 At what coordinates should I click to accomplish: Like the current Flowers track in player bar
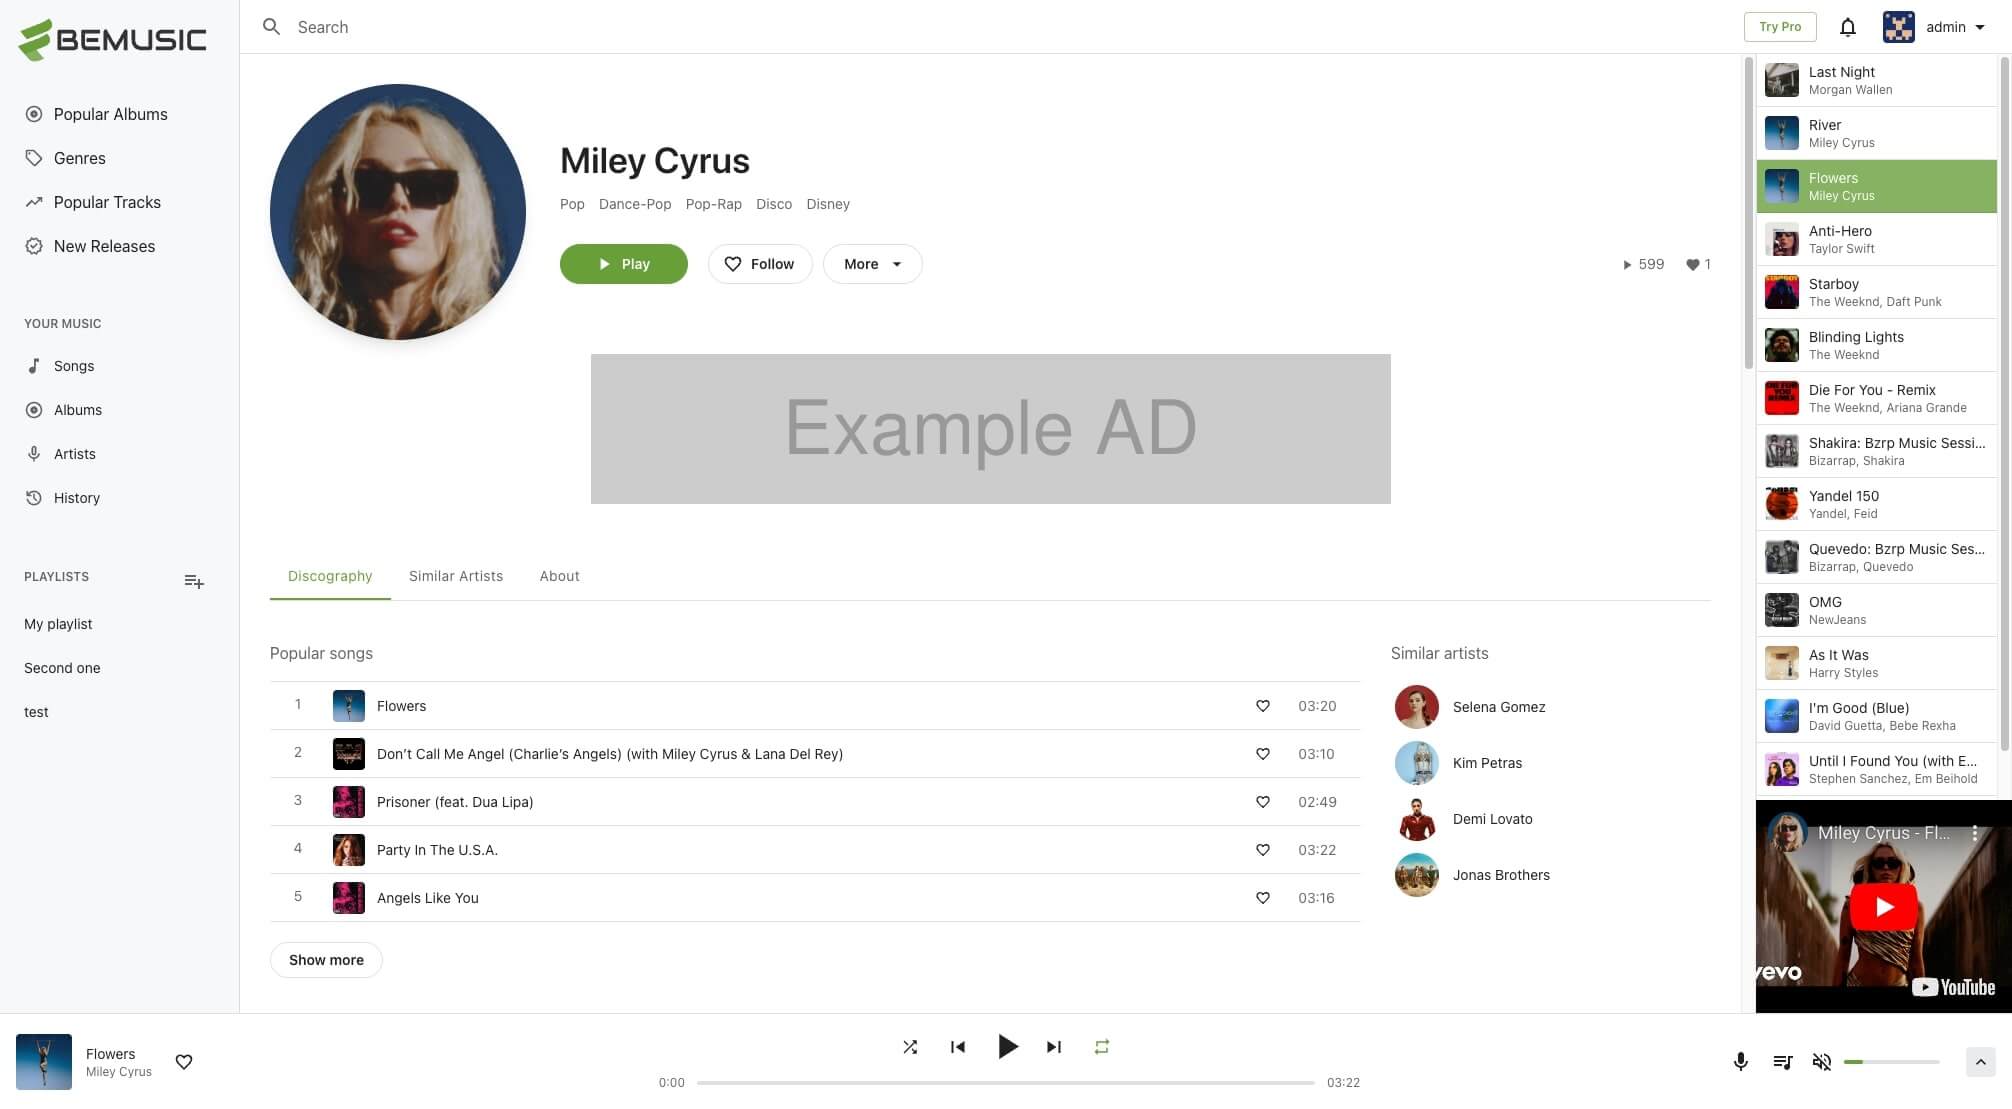(184, 1062)
